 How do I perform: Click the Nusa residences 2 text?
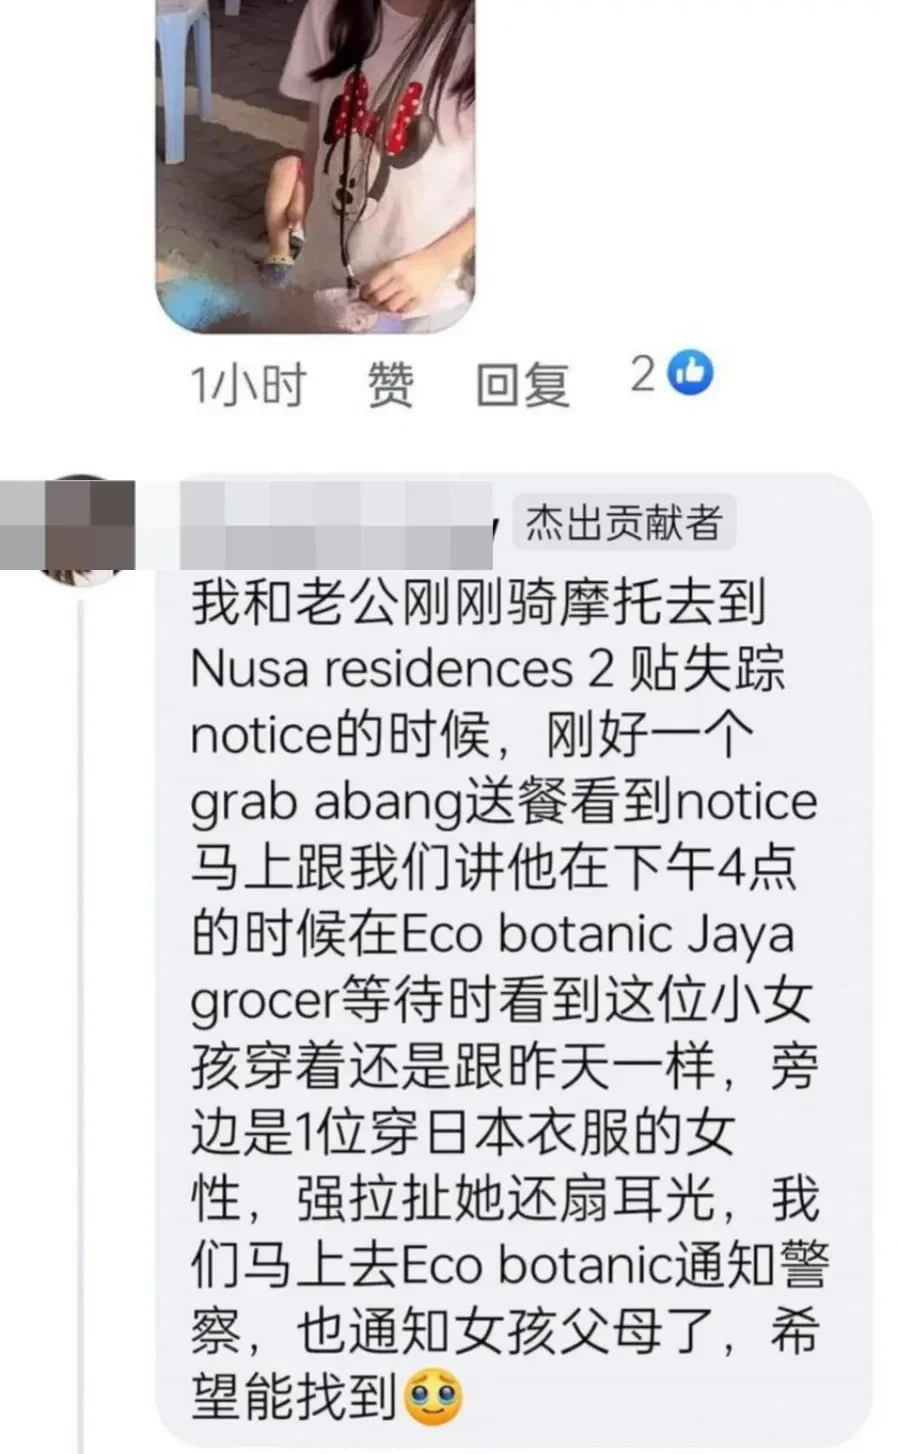point(401,670)
